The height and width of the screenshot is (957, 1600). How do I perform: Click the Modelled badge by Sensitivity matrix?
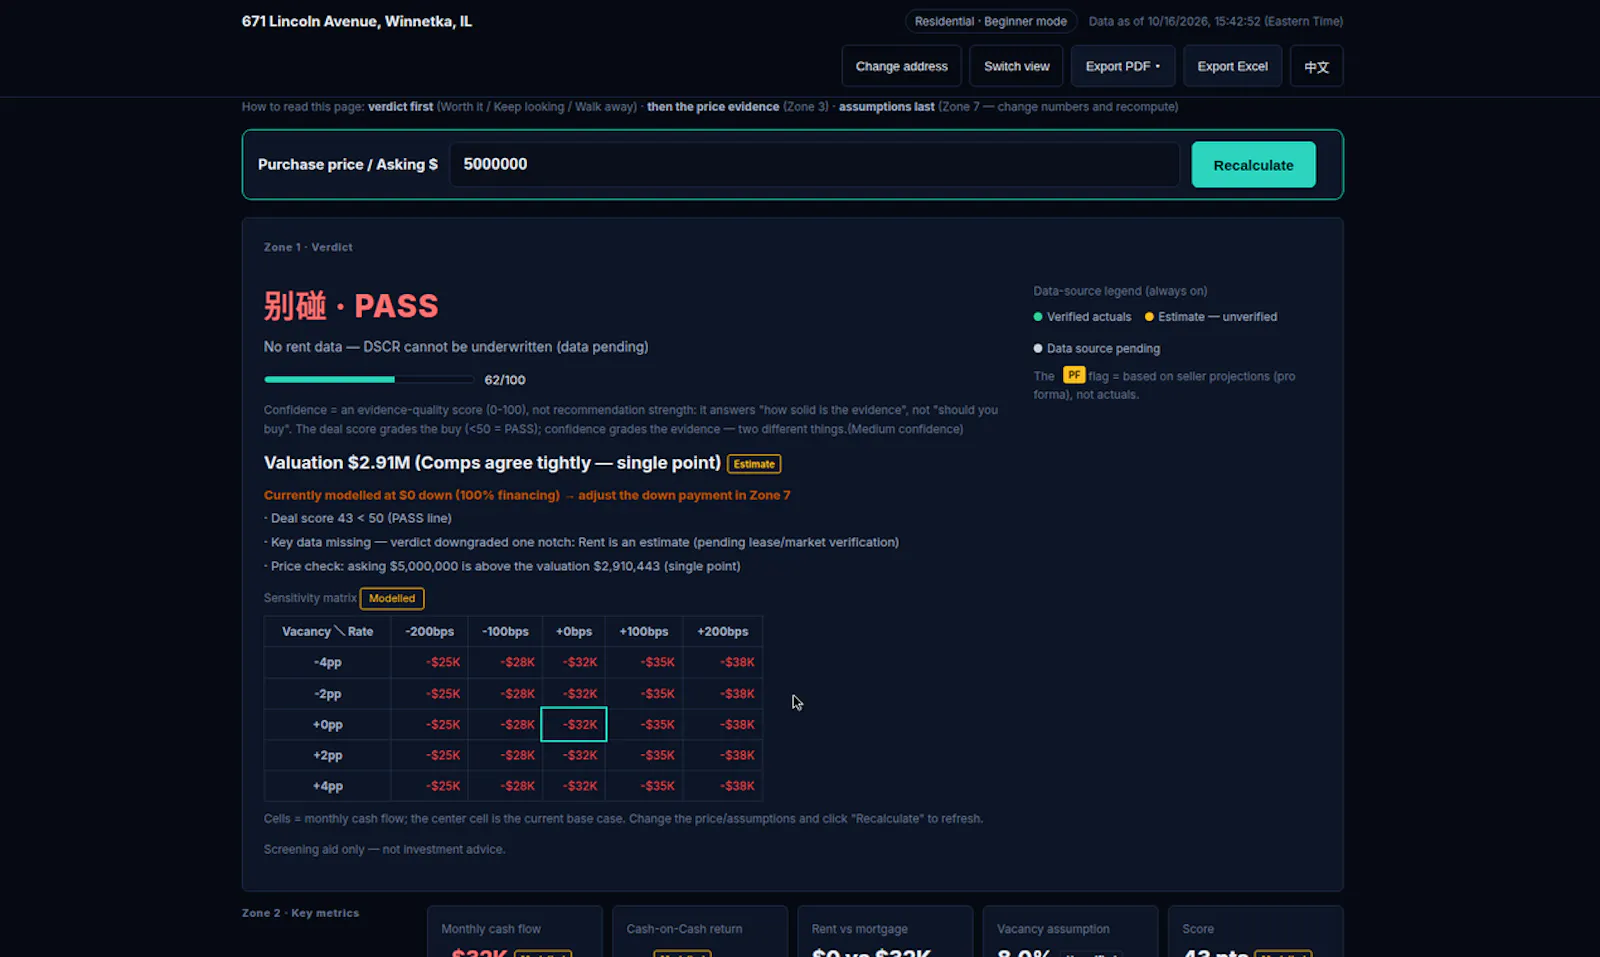pos(392,598)
